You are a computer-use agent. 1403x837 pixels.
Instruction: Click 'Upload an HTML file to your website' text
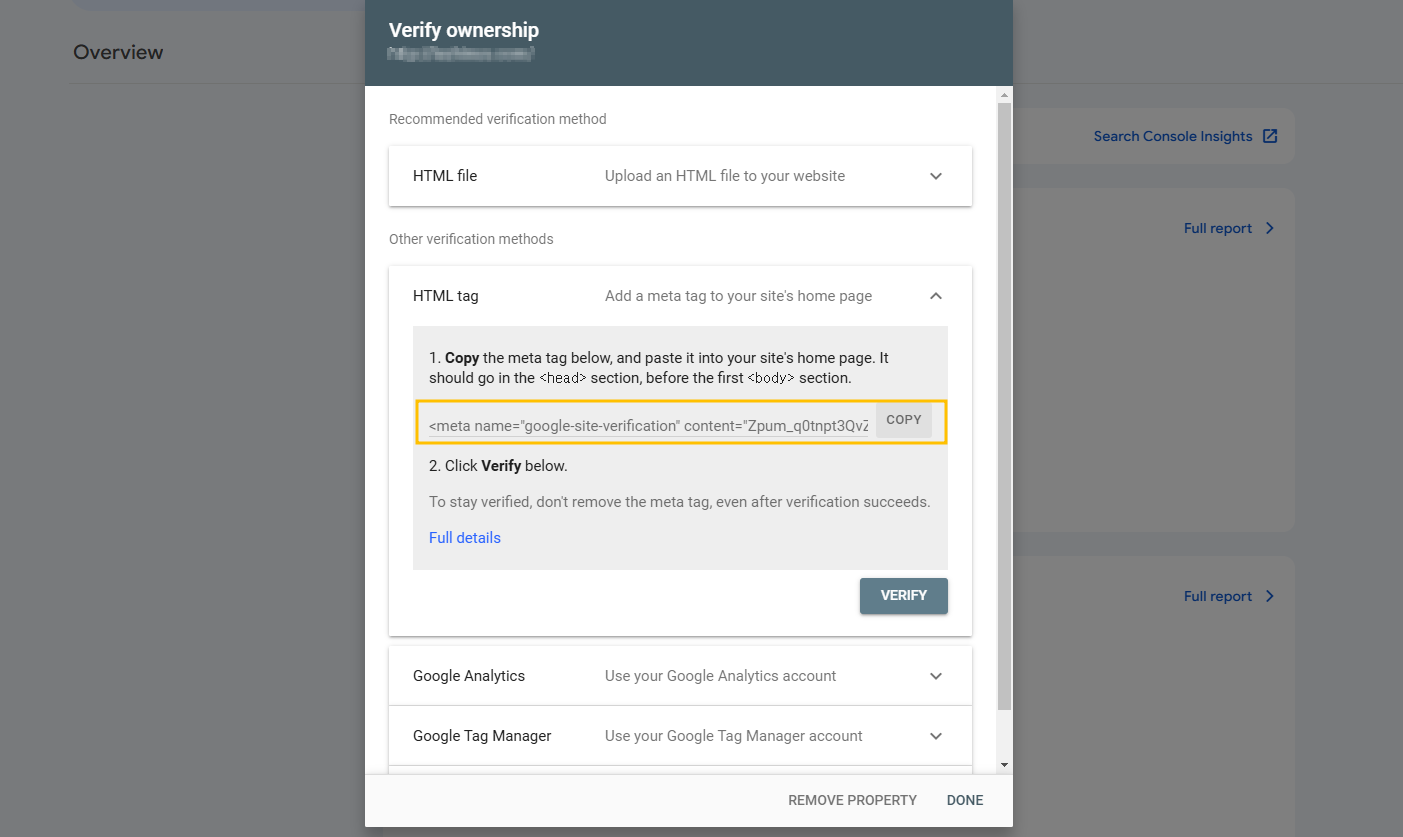click(x=725, y=176)
